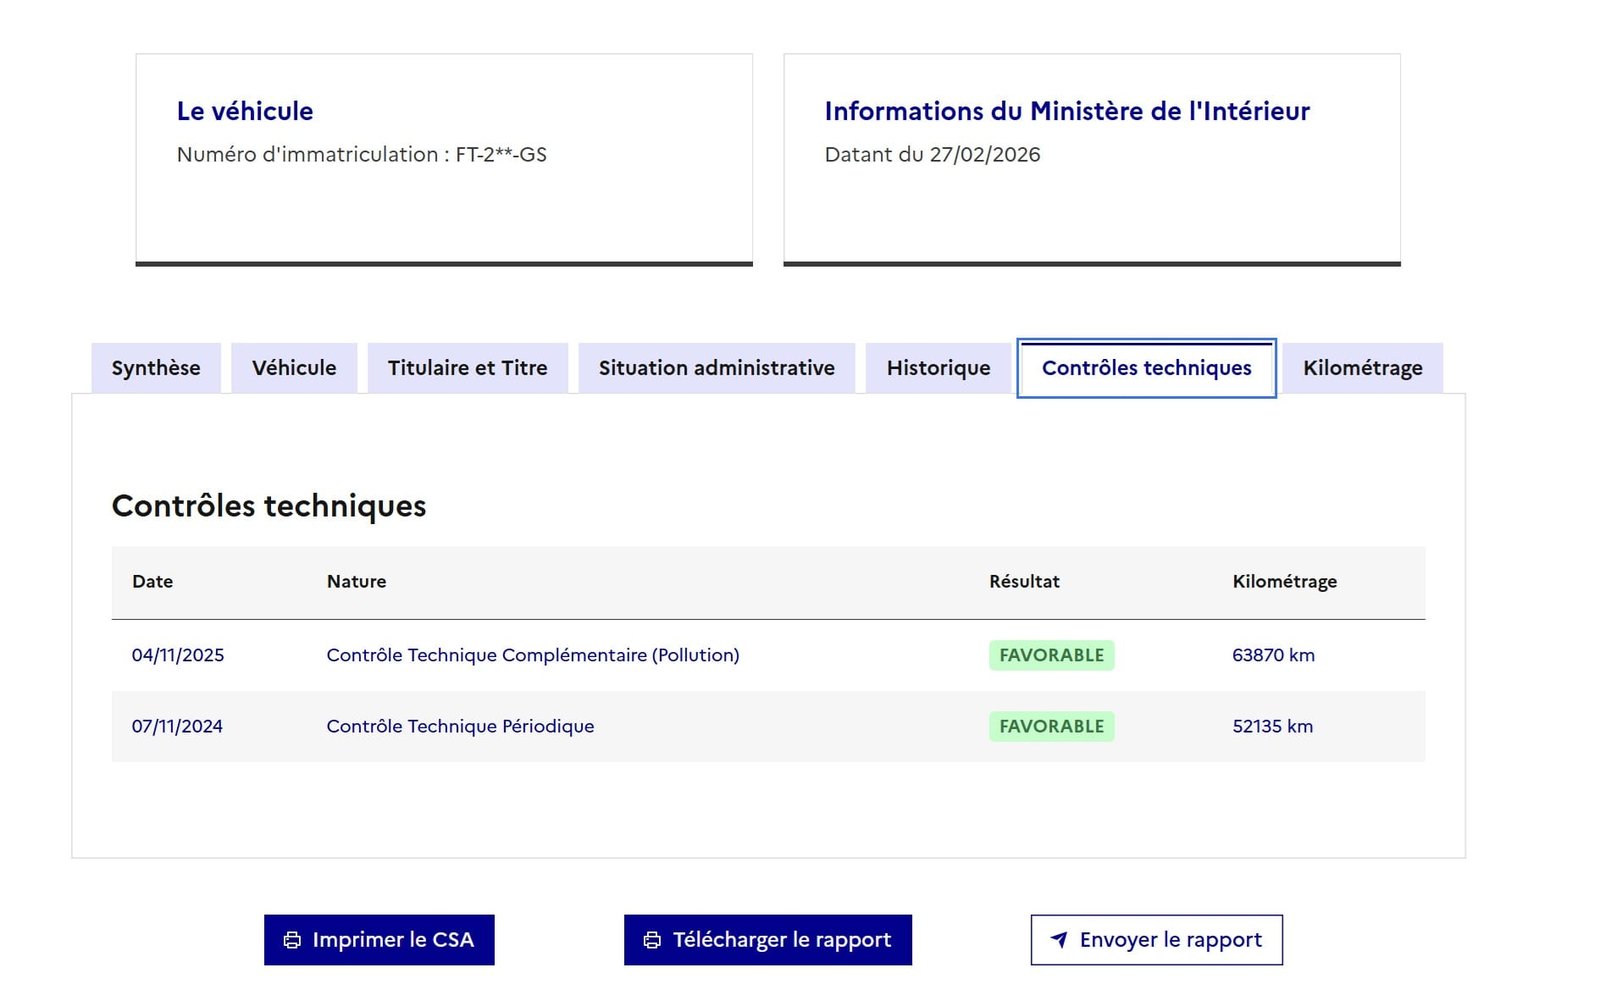Click FAVORABLE badge for 07/11/2024 inspection
1600x994 pixels.
point(1051,727)
